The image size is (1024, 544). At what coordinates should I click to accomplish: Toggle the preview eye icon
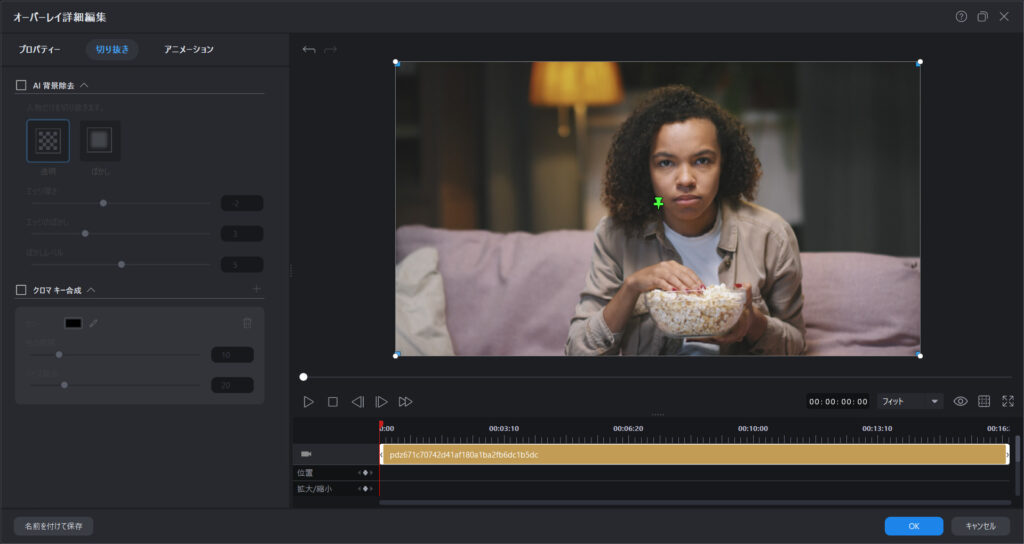point(960,401)
